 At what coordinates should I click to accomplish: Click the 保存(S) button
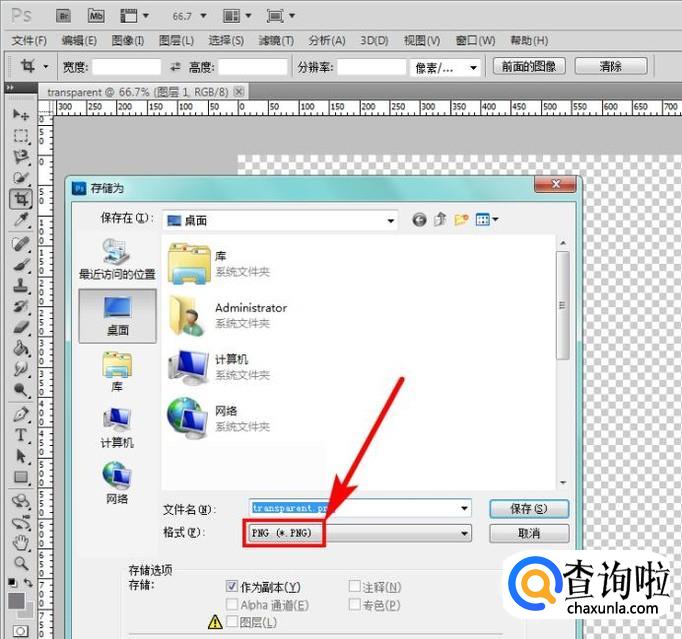[529, 509]
